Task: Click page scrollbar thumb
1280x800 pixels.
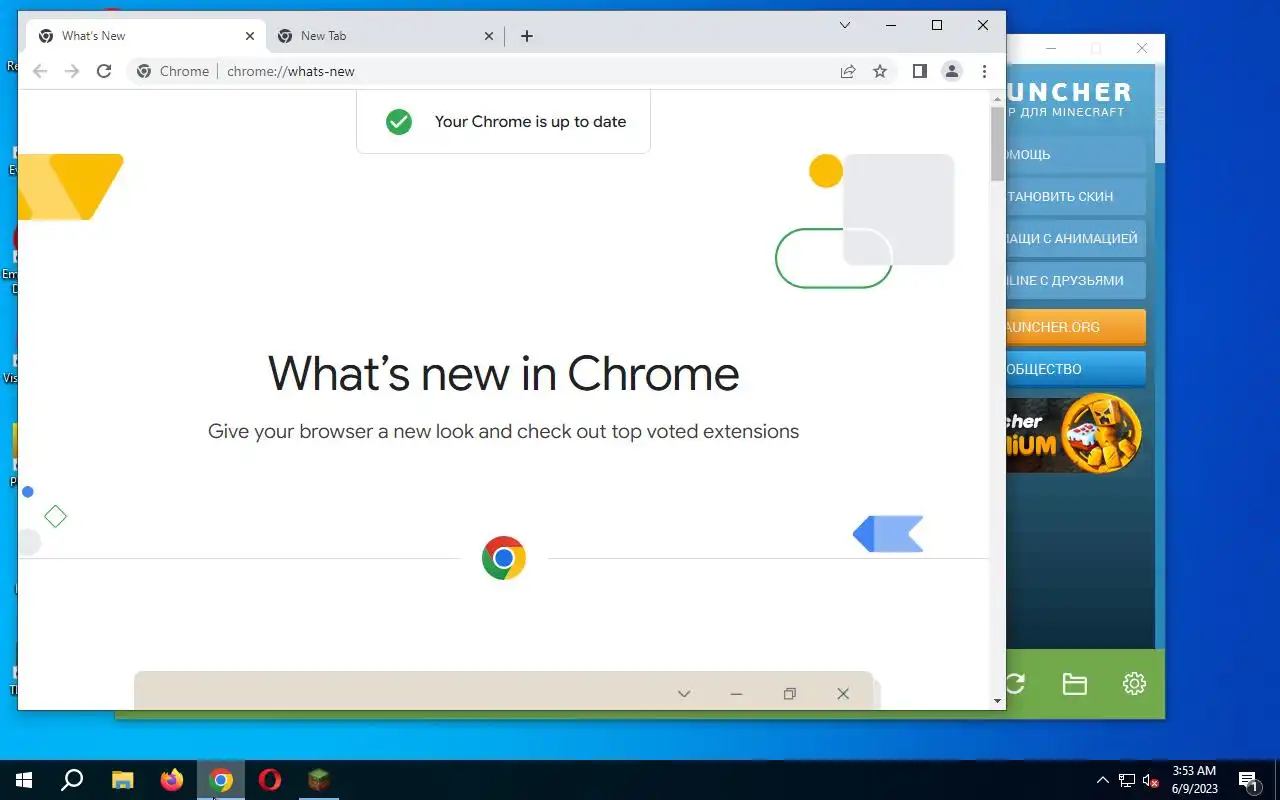Action: [x=997, y=144]
